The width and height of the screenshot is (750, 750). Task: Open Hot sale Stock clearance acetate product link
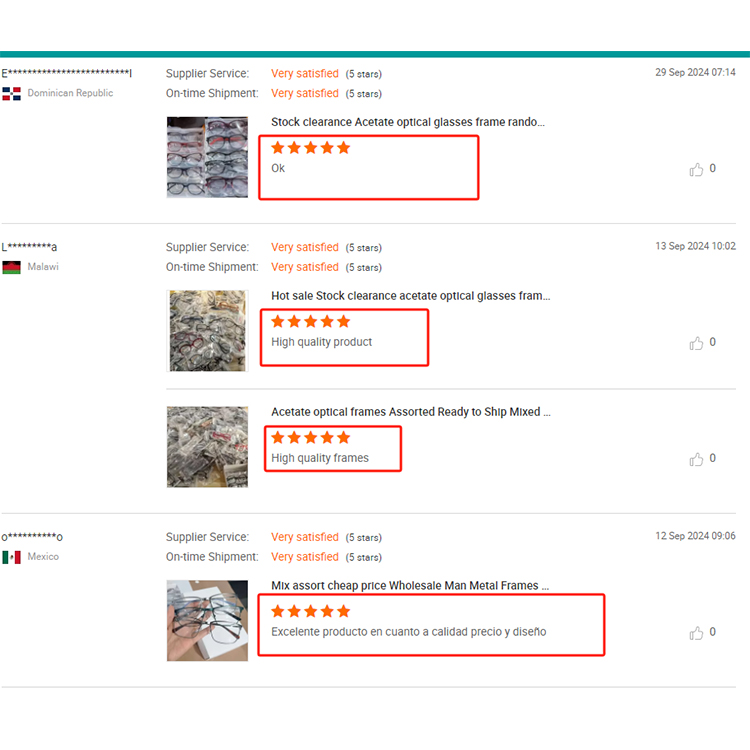pos(410,296)
